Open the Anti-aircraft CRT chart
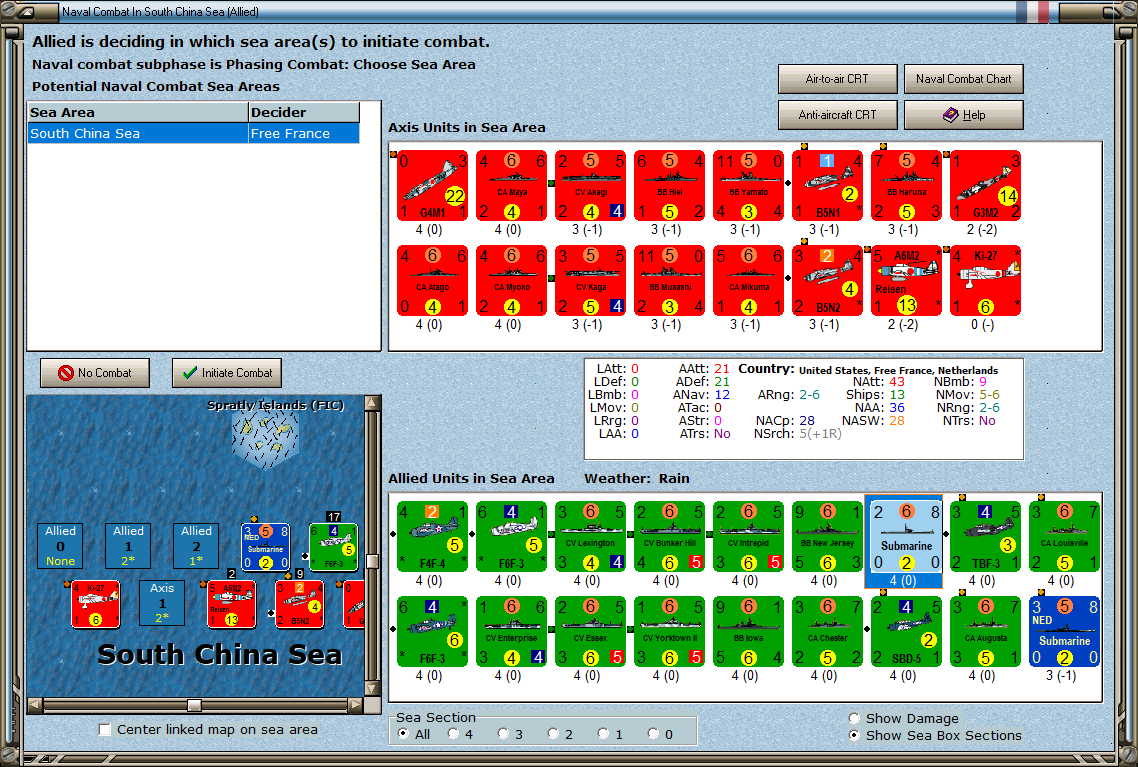Screen dimensions: 1138x767 (838, 115)
